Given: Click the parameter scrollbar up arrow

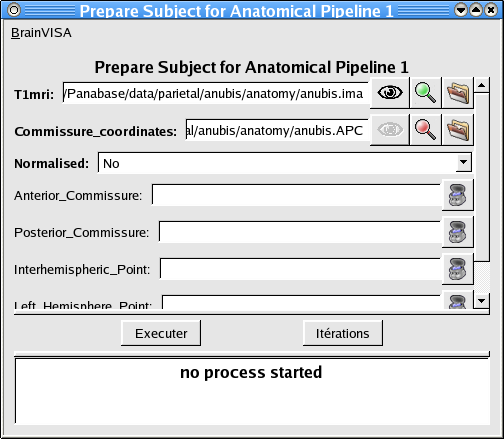Looking at the screenshot, I should [x=481, y=86].
